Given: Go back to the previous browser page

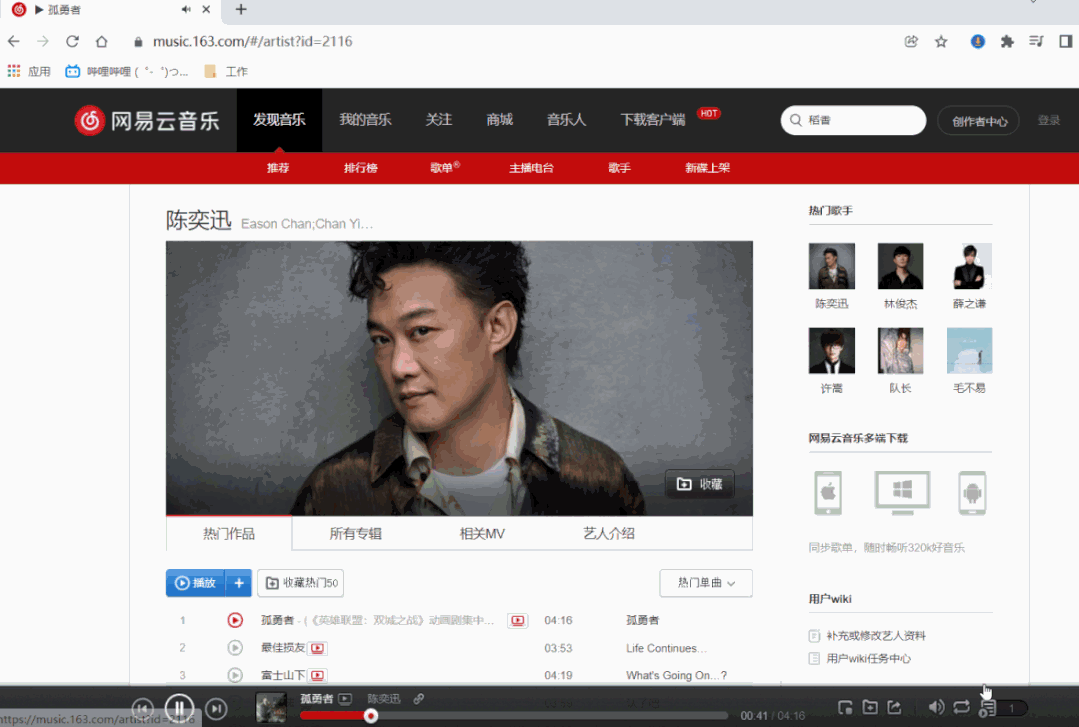Looking at the screenshot, I should point(14,41).
